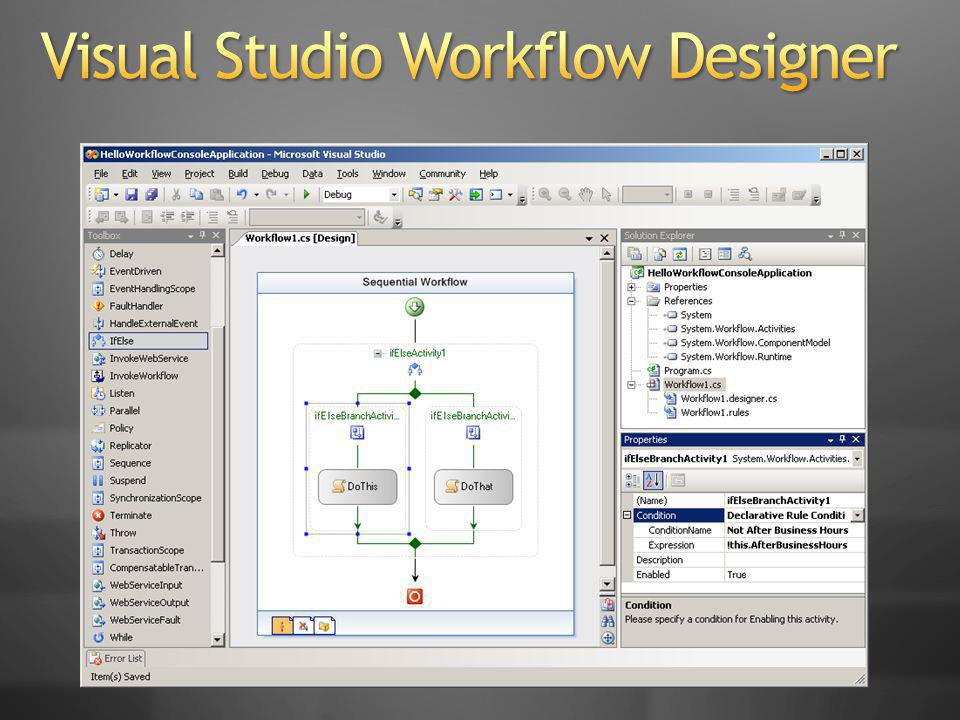Open the Undo history dropdown arrow
This screenshot has width=960, height=720.
coord(256,195)
